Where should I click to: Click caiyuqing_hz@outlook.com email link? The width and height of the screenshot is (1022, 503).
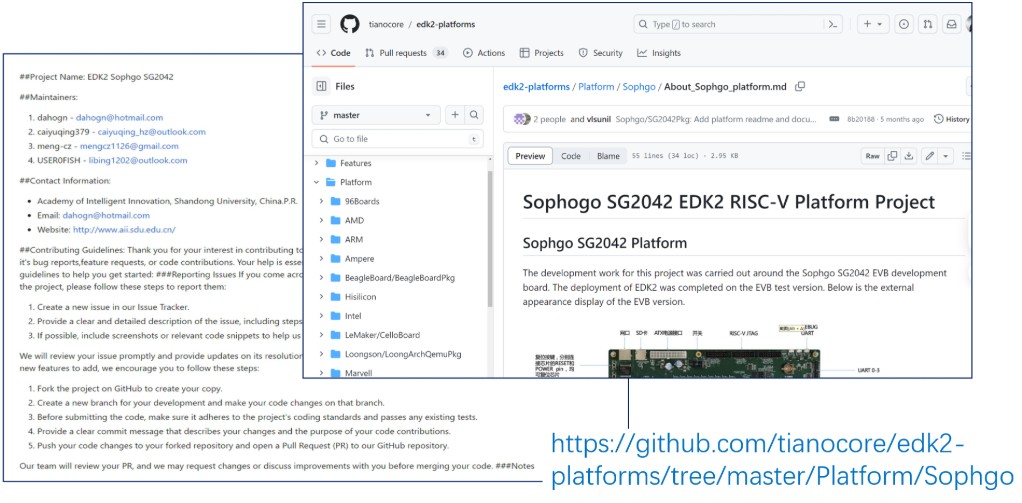152,132
